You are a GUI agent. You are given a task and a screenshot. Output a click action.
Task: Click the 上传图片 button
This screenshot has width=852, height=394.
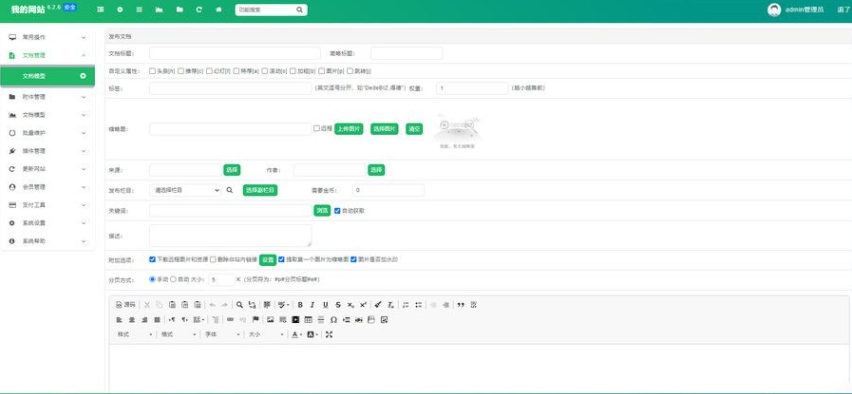348,129
